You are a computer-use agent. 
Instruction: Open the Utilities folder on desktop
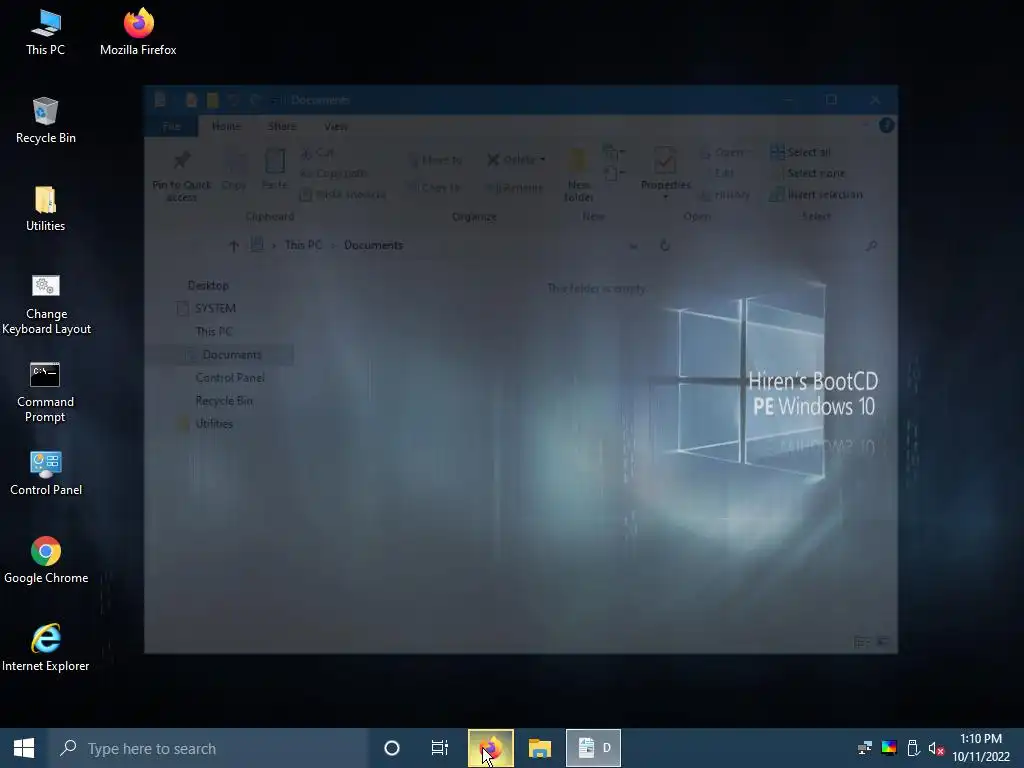[x=45, y=208]
